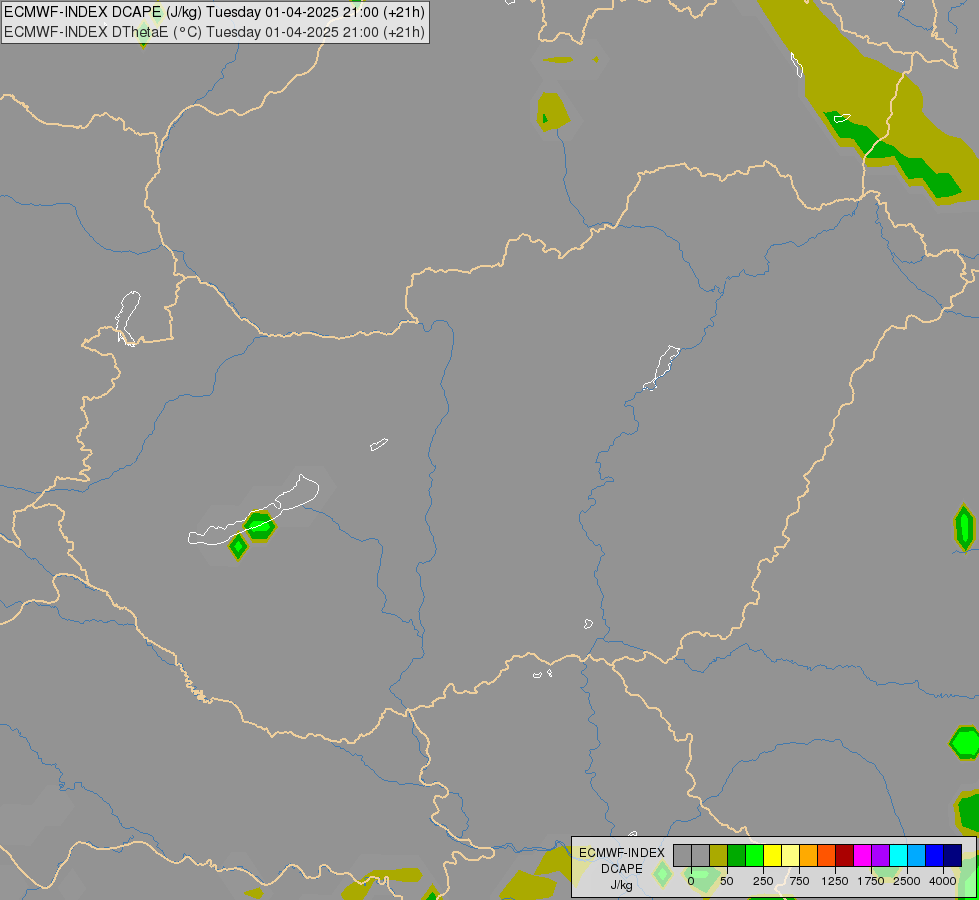The image size is (979, 900).
Task: Pick the light blue legend swatch
Action: pos(917,856)
